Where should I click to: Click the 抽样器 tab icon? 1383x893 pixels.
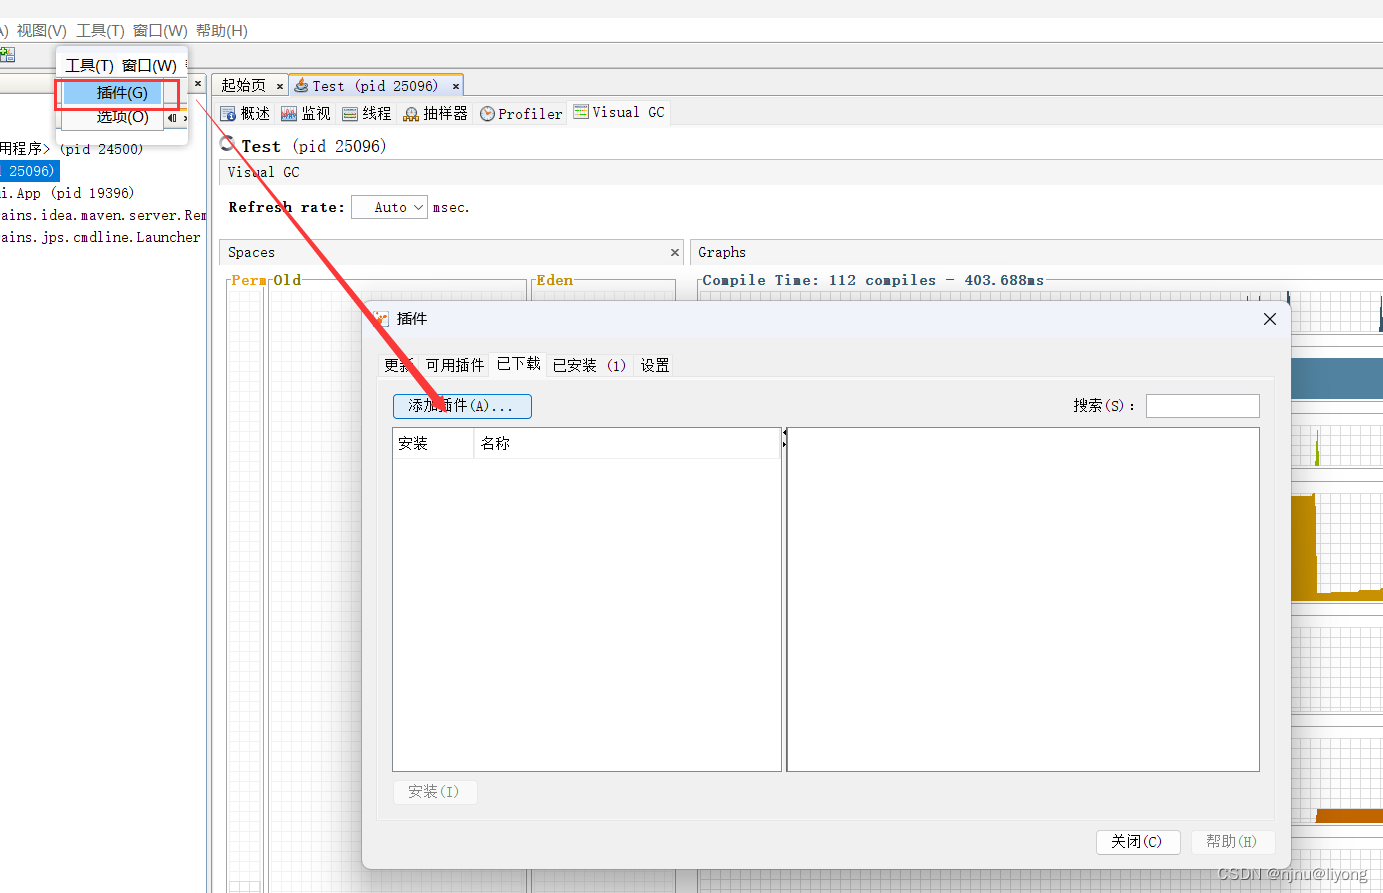411,114
